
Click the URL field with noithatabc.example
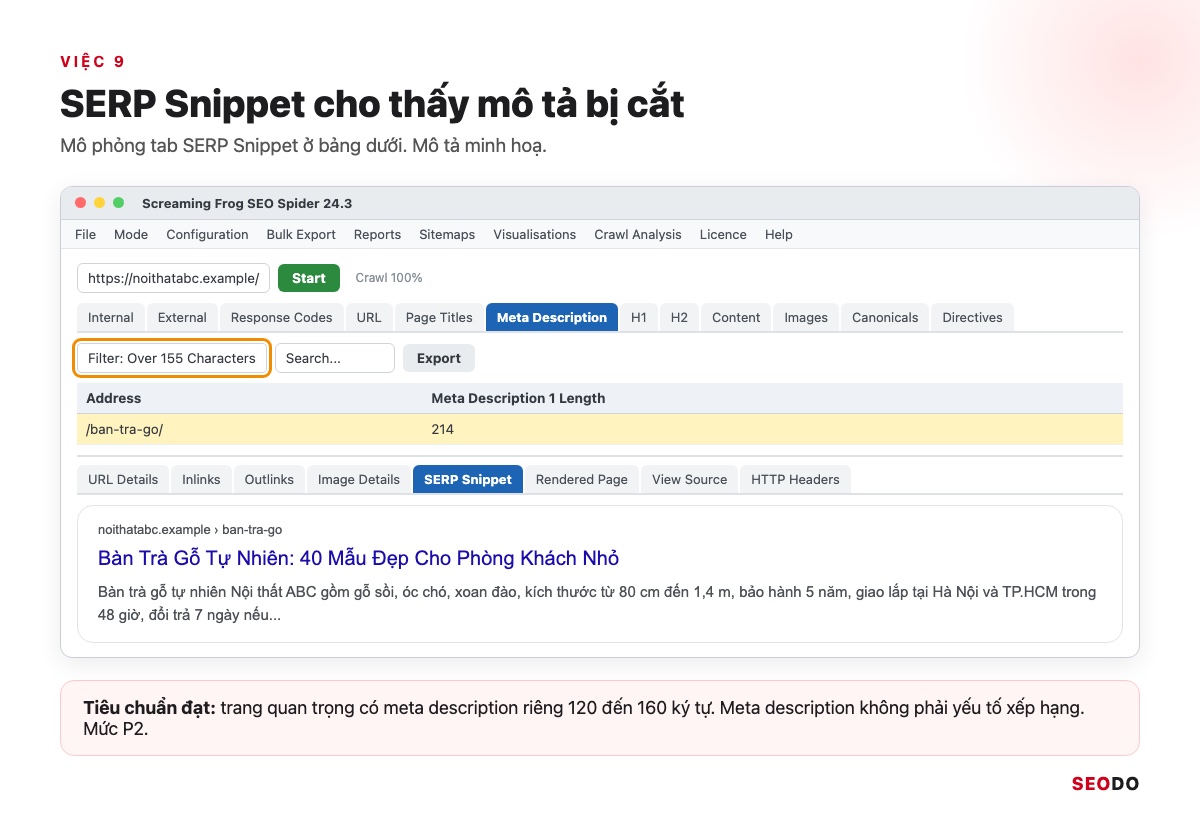click(x=173, y=278)
